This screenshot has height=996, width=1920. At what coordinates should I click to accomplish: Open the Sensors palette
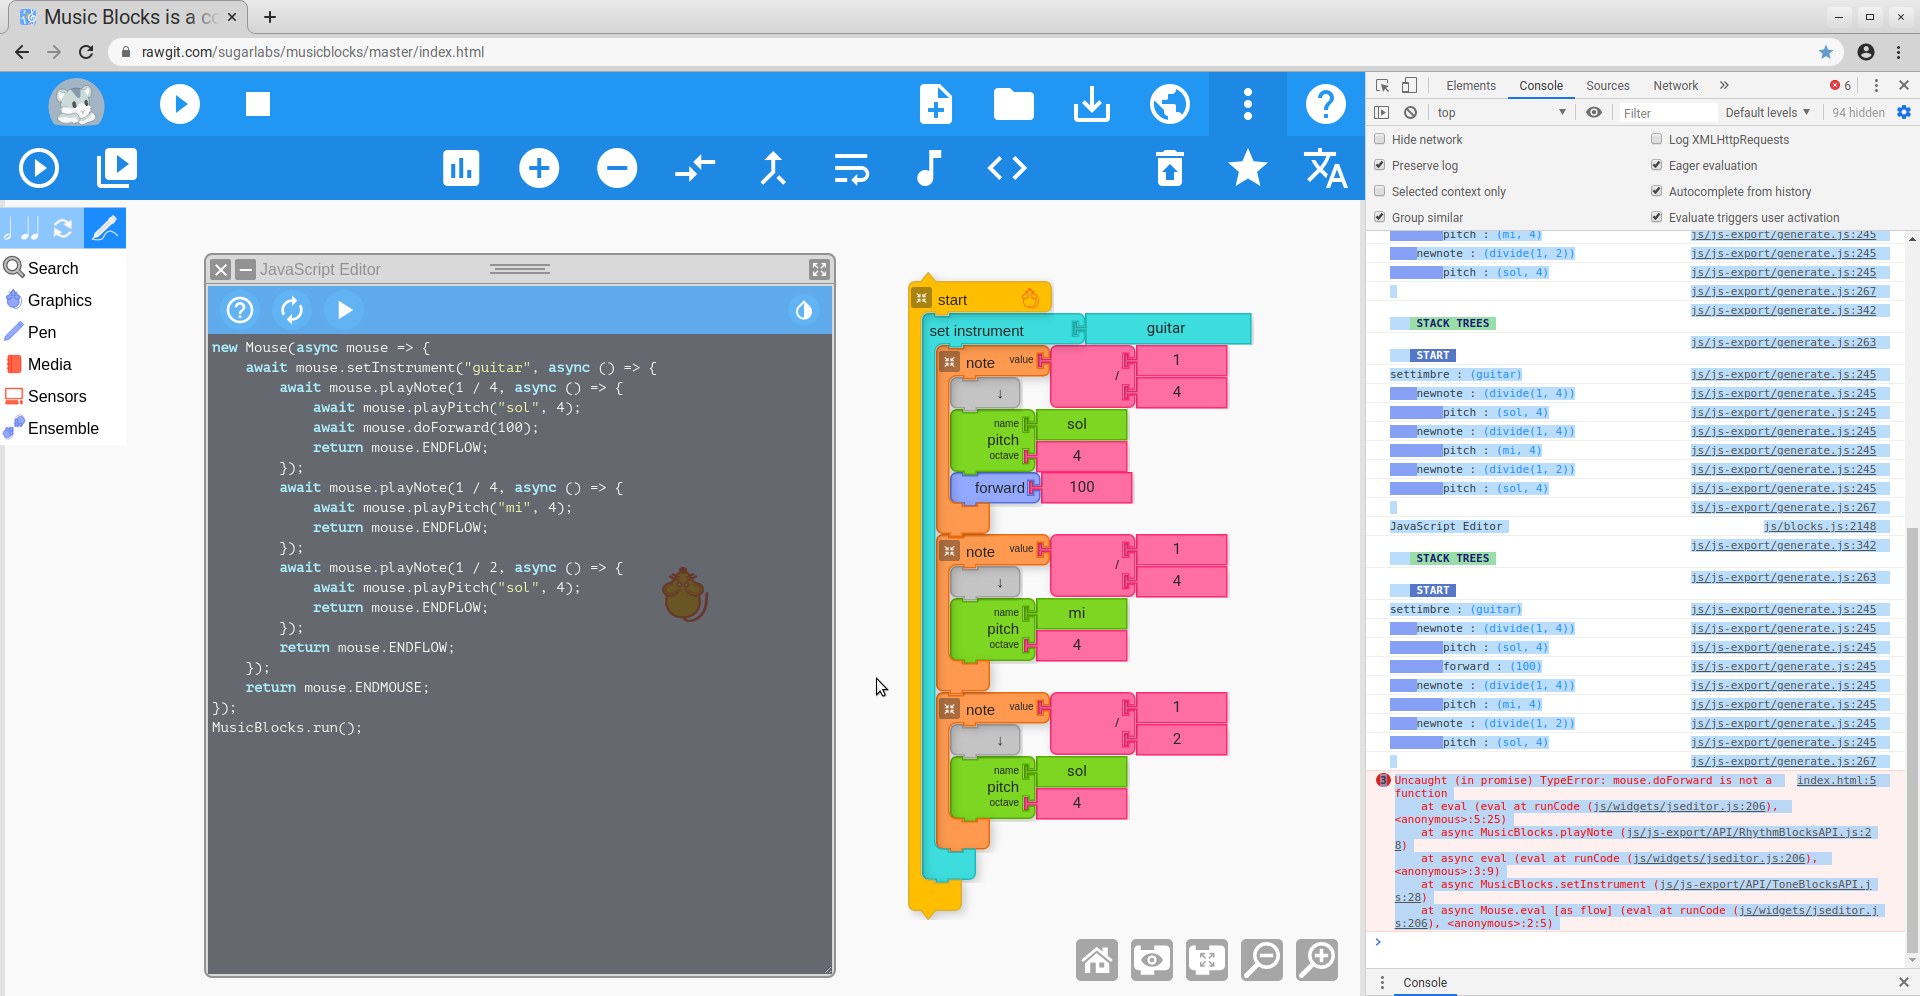(56, 395)
